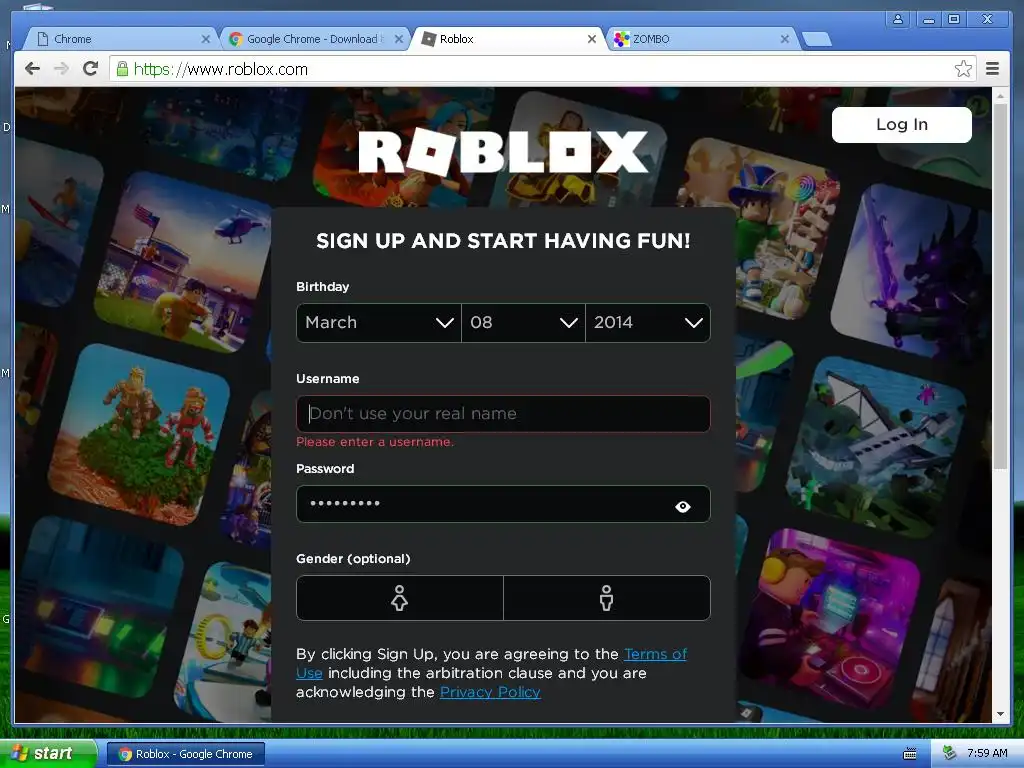Open a new tab button
This screenshot has height=768, width=1024.
click(x=816, y=39)
